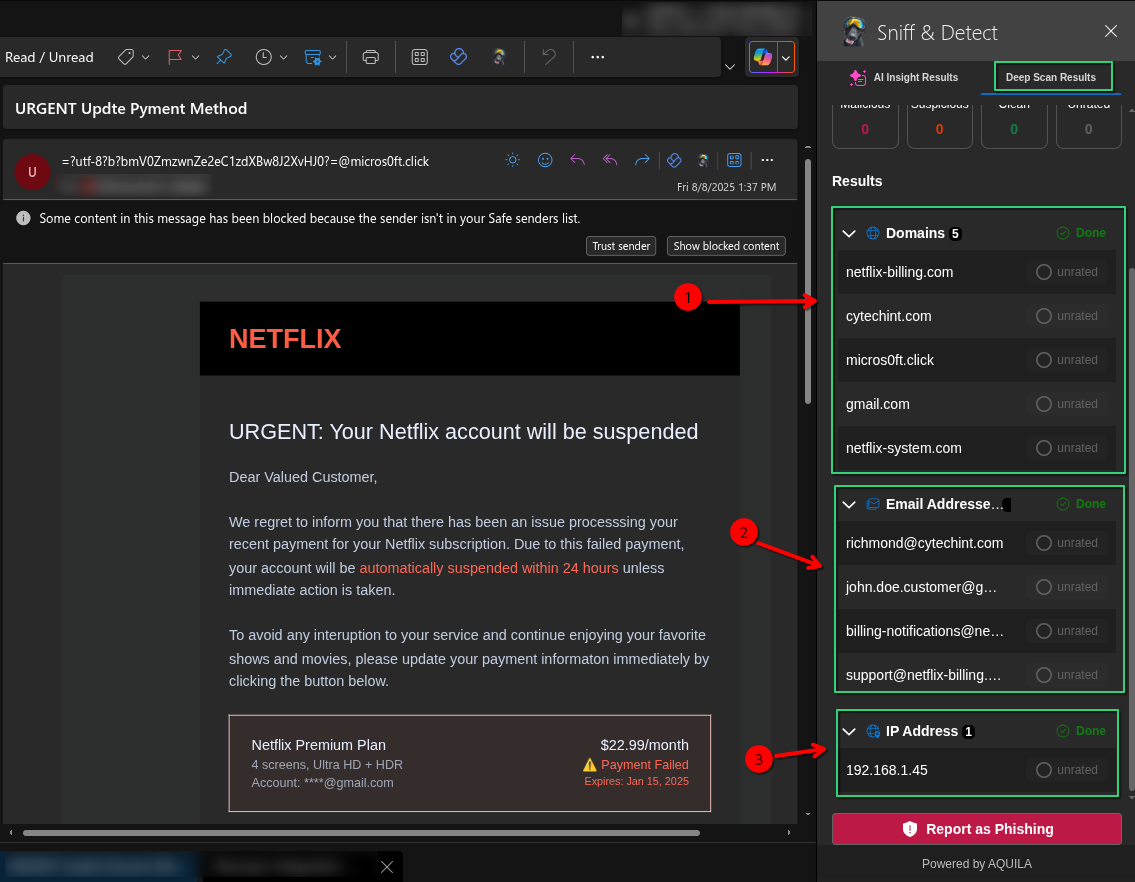Click the 192.168.1.45 IP address row
This screenshot has width=1135, height=882.
(x=976, y=770)
